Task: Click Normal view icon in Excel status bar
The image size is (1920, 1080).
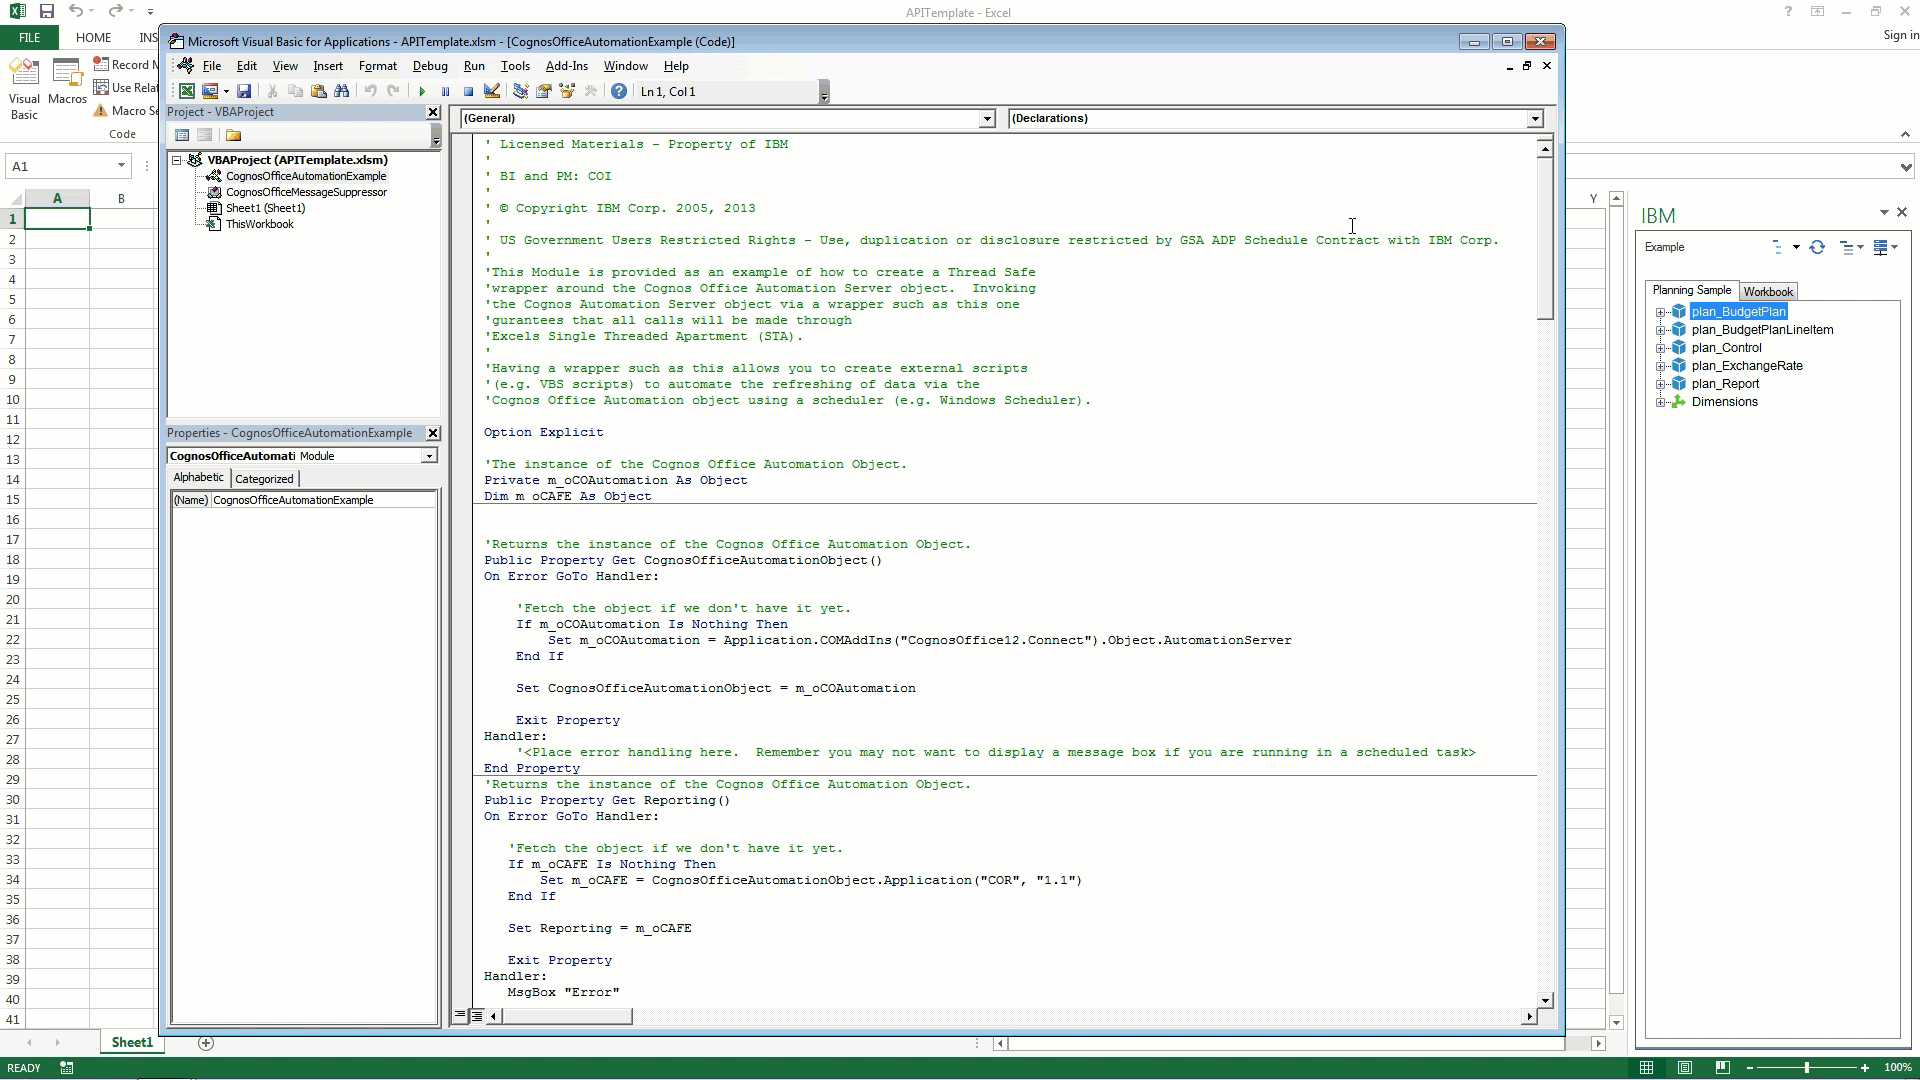Action: tap(1646, 1068)
